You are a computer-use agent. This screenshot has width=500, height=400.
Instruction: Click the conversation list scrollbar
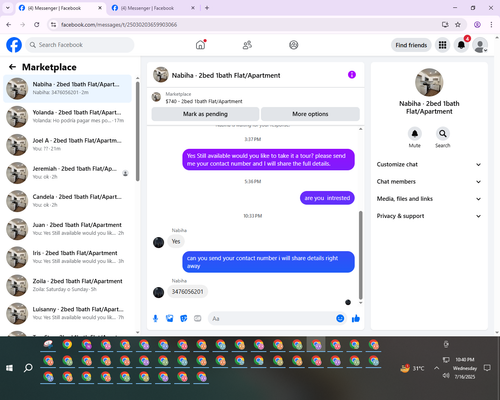137,131
